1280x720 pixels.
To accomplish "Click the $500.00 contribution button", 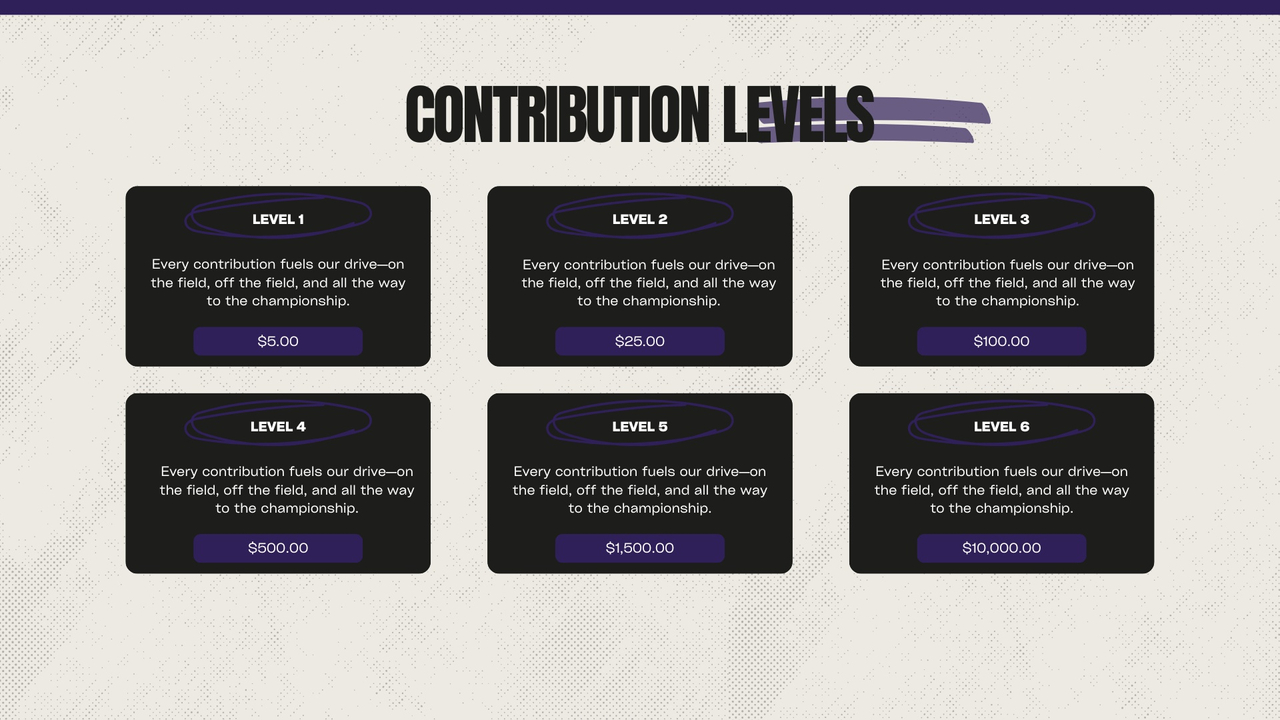I will (278, 548).
